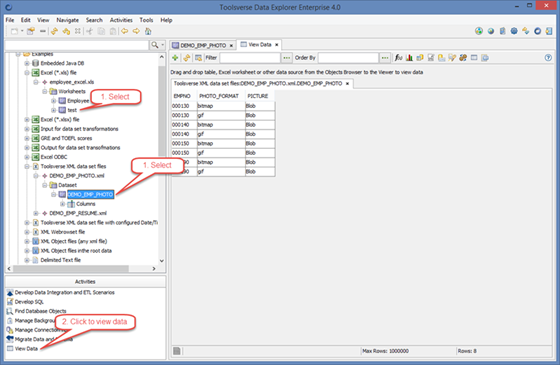The image size is (560, 365).
Task: Click the tree's vertical scrollbar down arrow
Action: tap(161, 261)
